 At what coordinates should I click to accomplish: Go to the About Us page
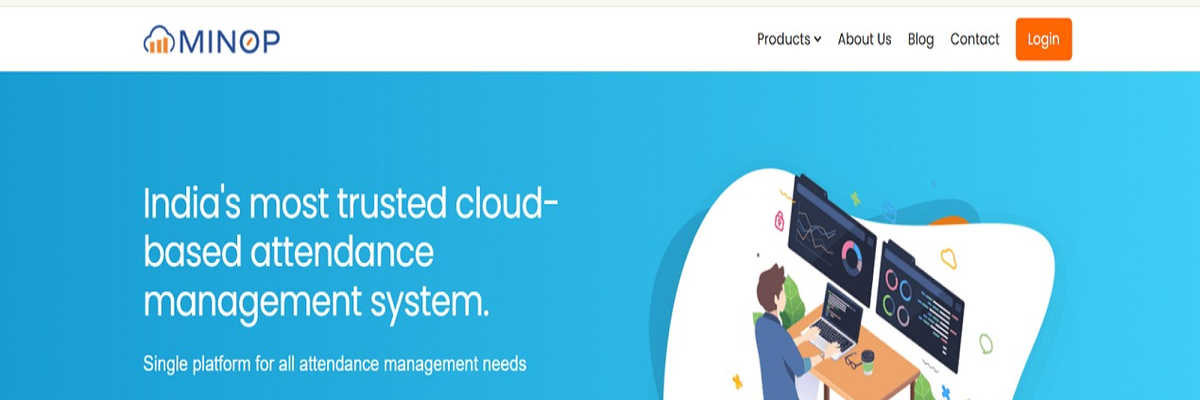tap(864, 40)
